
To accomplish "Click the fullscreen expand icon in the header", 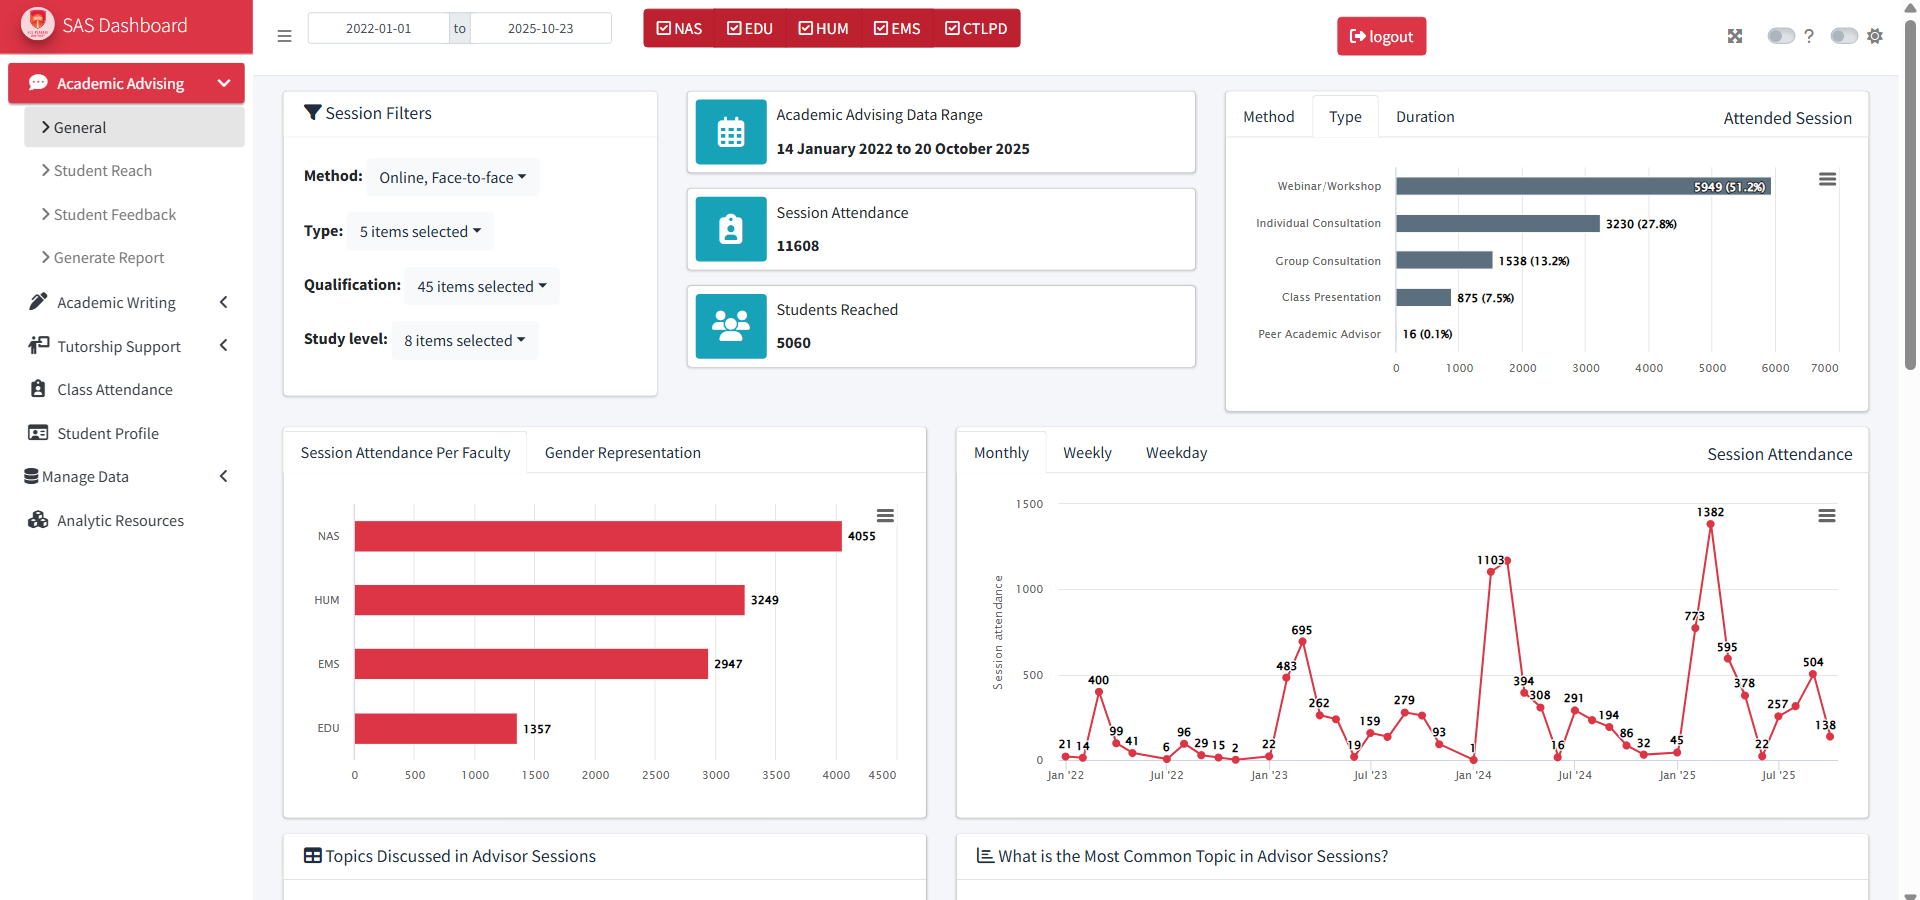I will pos(1736,36).
